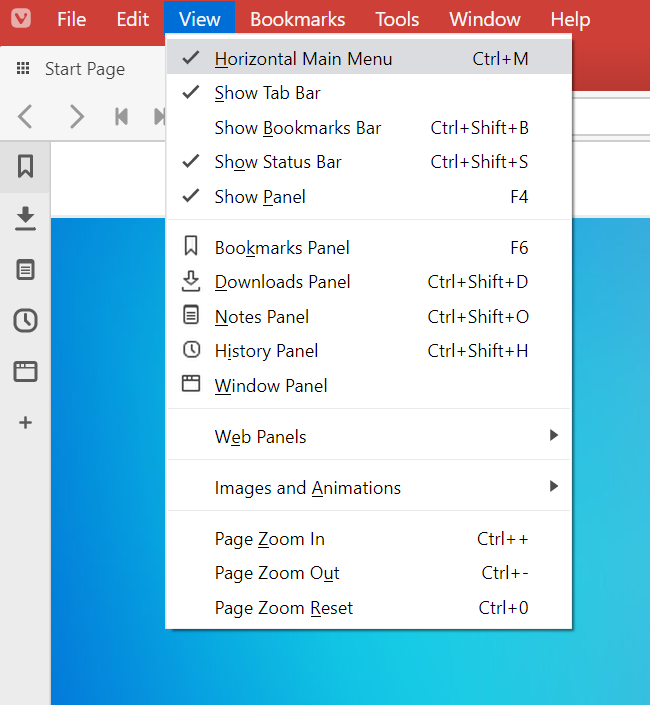Image resolution: width=650 pixels, height=705 pixels.
Task: Toggle Horizontal Main Menu option
Action: pyautogui.click(x=369, y=58)
